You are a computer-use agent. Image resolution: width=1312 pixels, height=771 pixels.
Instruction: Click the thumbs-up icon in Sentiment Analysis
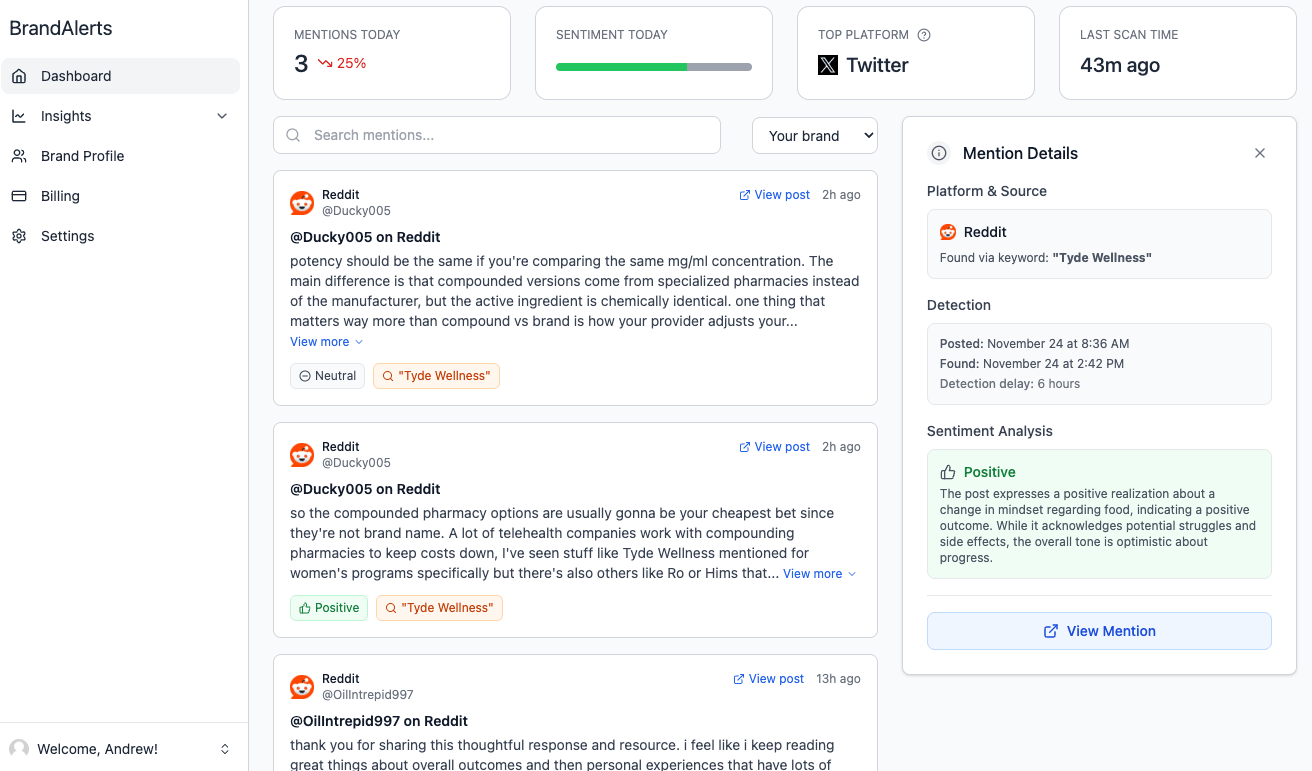click(x=948, y=472)
